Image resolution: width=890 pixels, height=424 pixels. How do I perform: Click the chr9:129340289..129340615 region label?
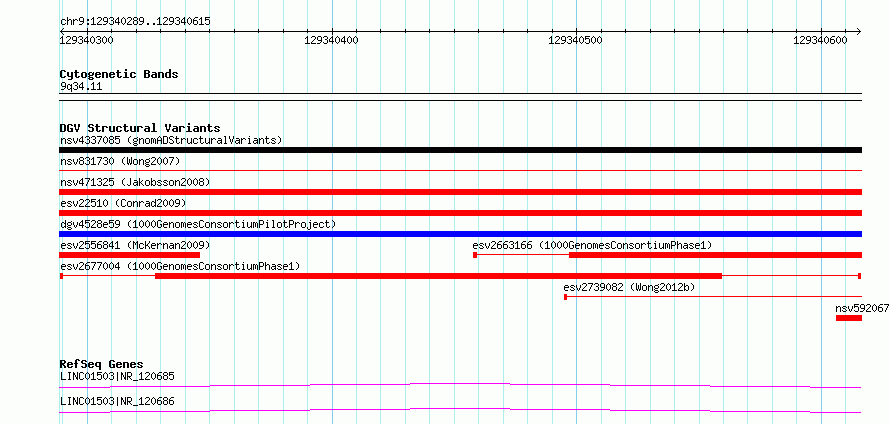tap(135, 22)
